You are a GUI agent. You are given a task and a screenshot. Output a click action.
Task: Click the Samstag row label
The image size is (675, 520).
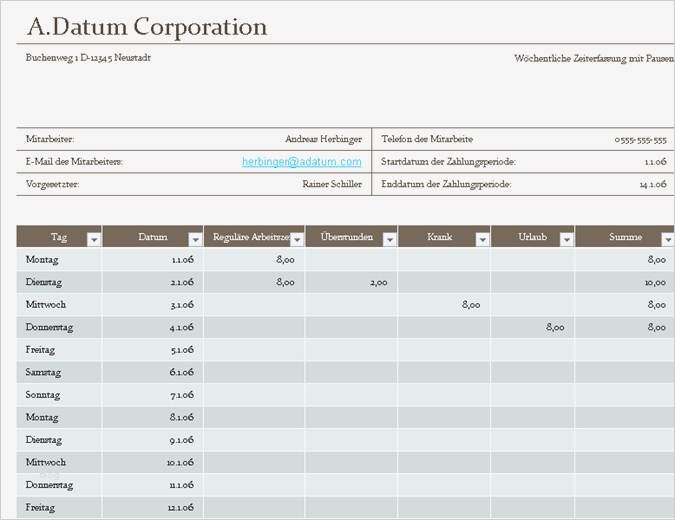pyautogui.click(x=41, y=372)
